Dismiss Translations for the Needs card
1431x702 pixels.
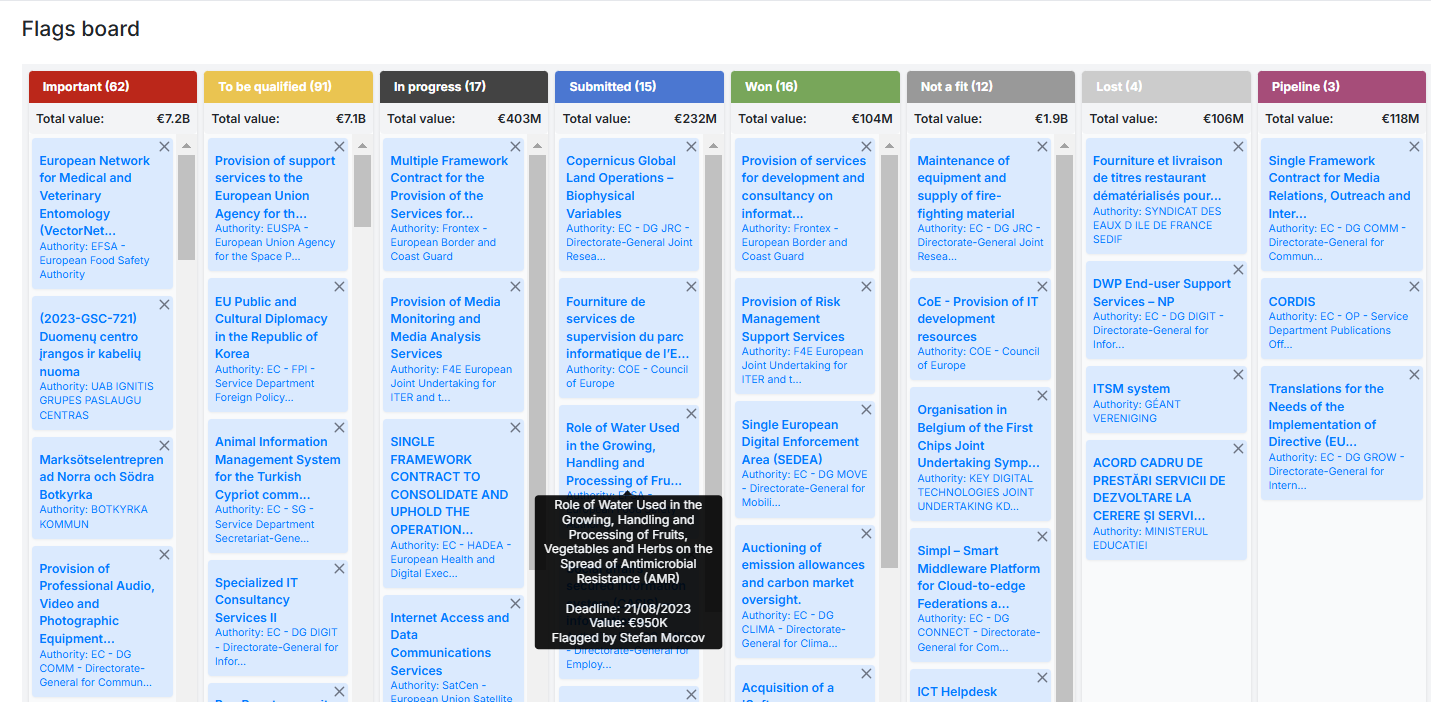click(1414, 374)
